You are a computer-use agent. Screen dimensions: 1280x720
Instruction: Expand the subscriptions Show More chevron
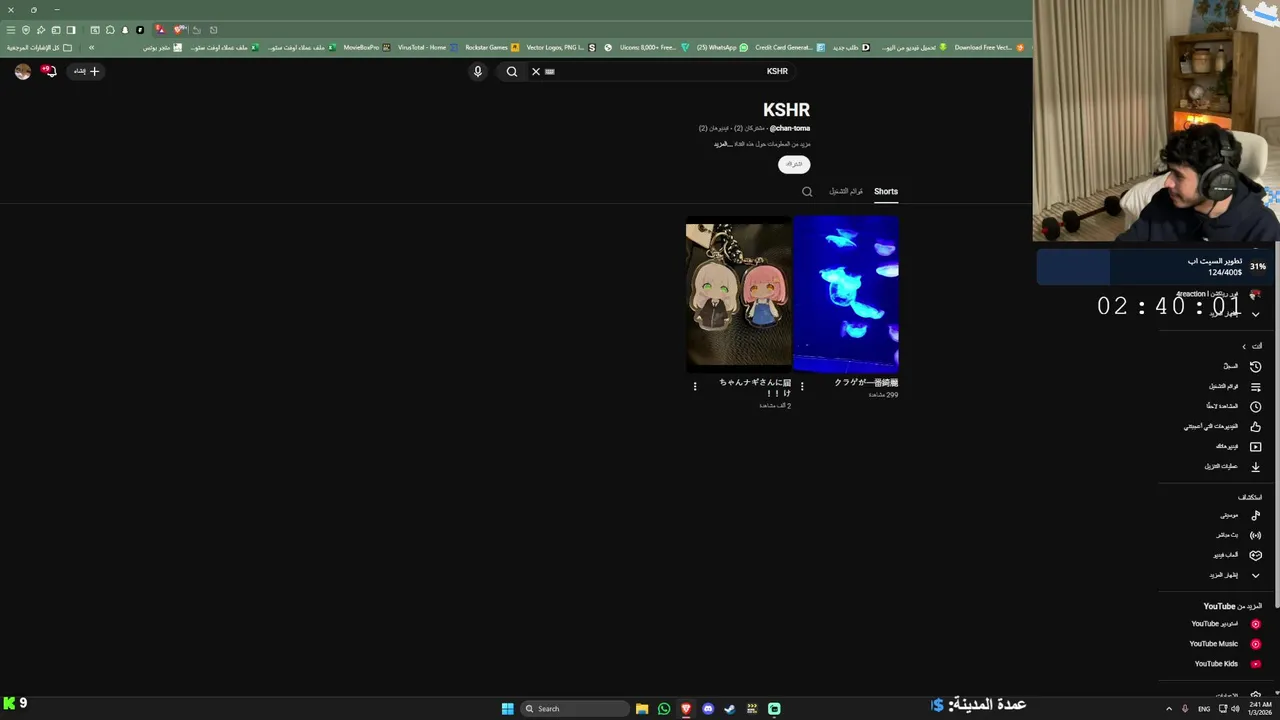click(1256, 314)
